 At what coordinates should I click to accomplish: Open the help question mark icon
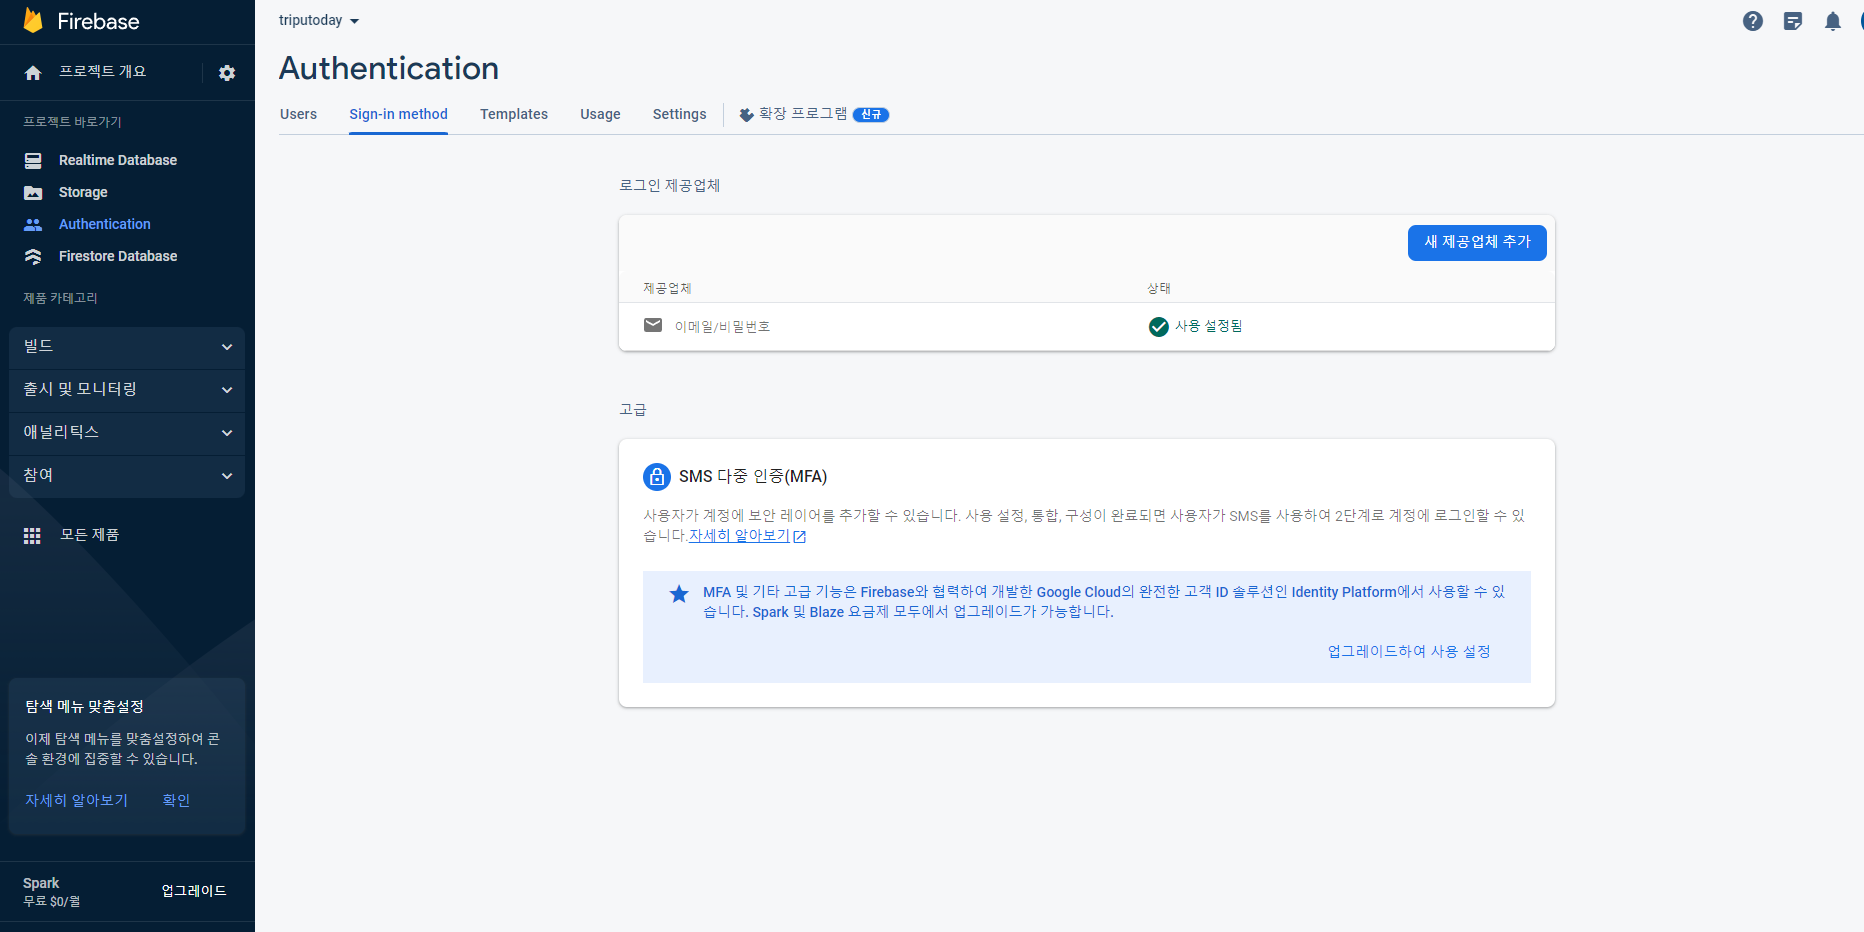click(1753, 21)
